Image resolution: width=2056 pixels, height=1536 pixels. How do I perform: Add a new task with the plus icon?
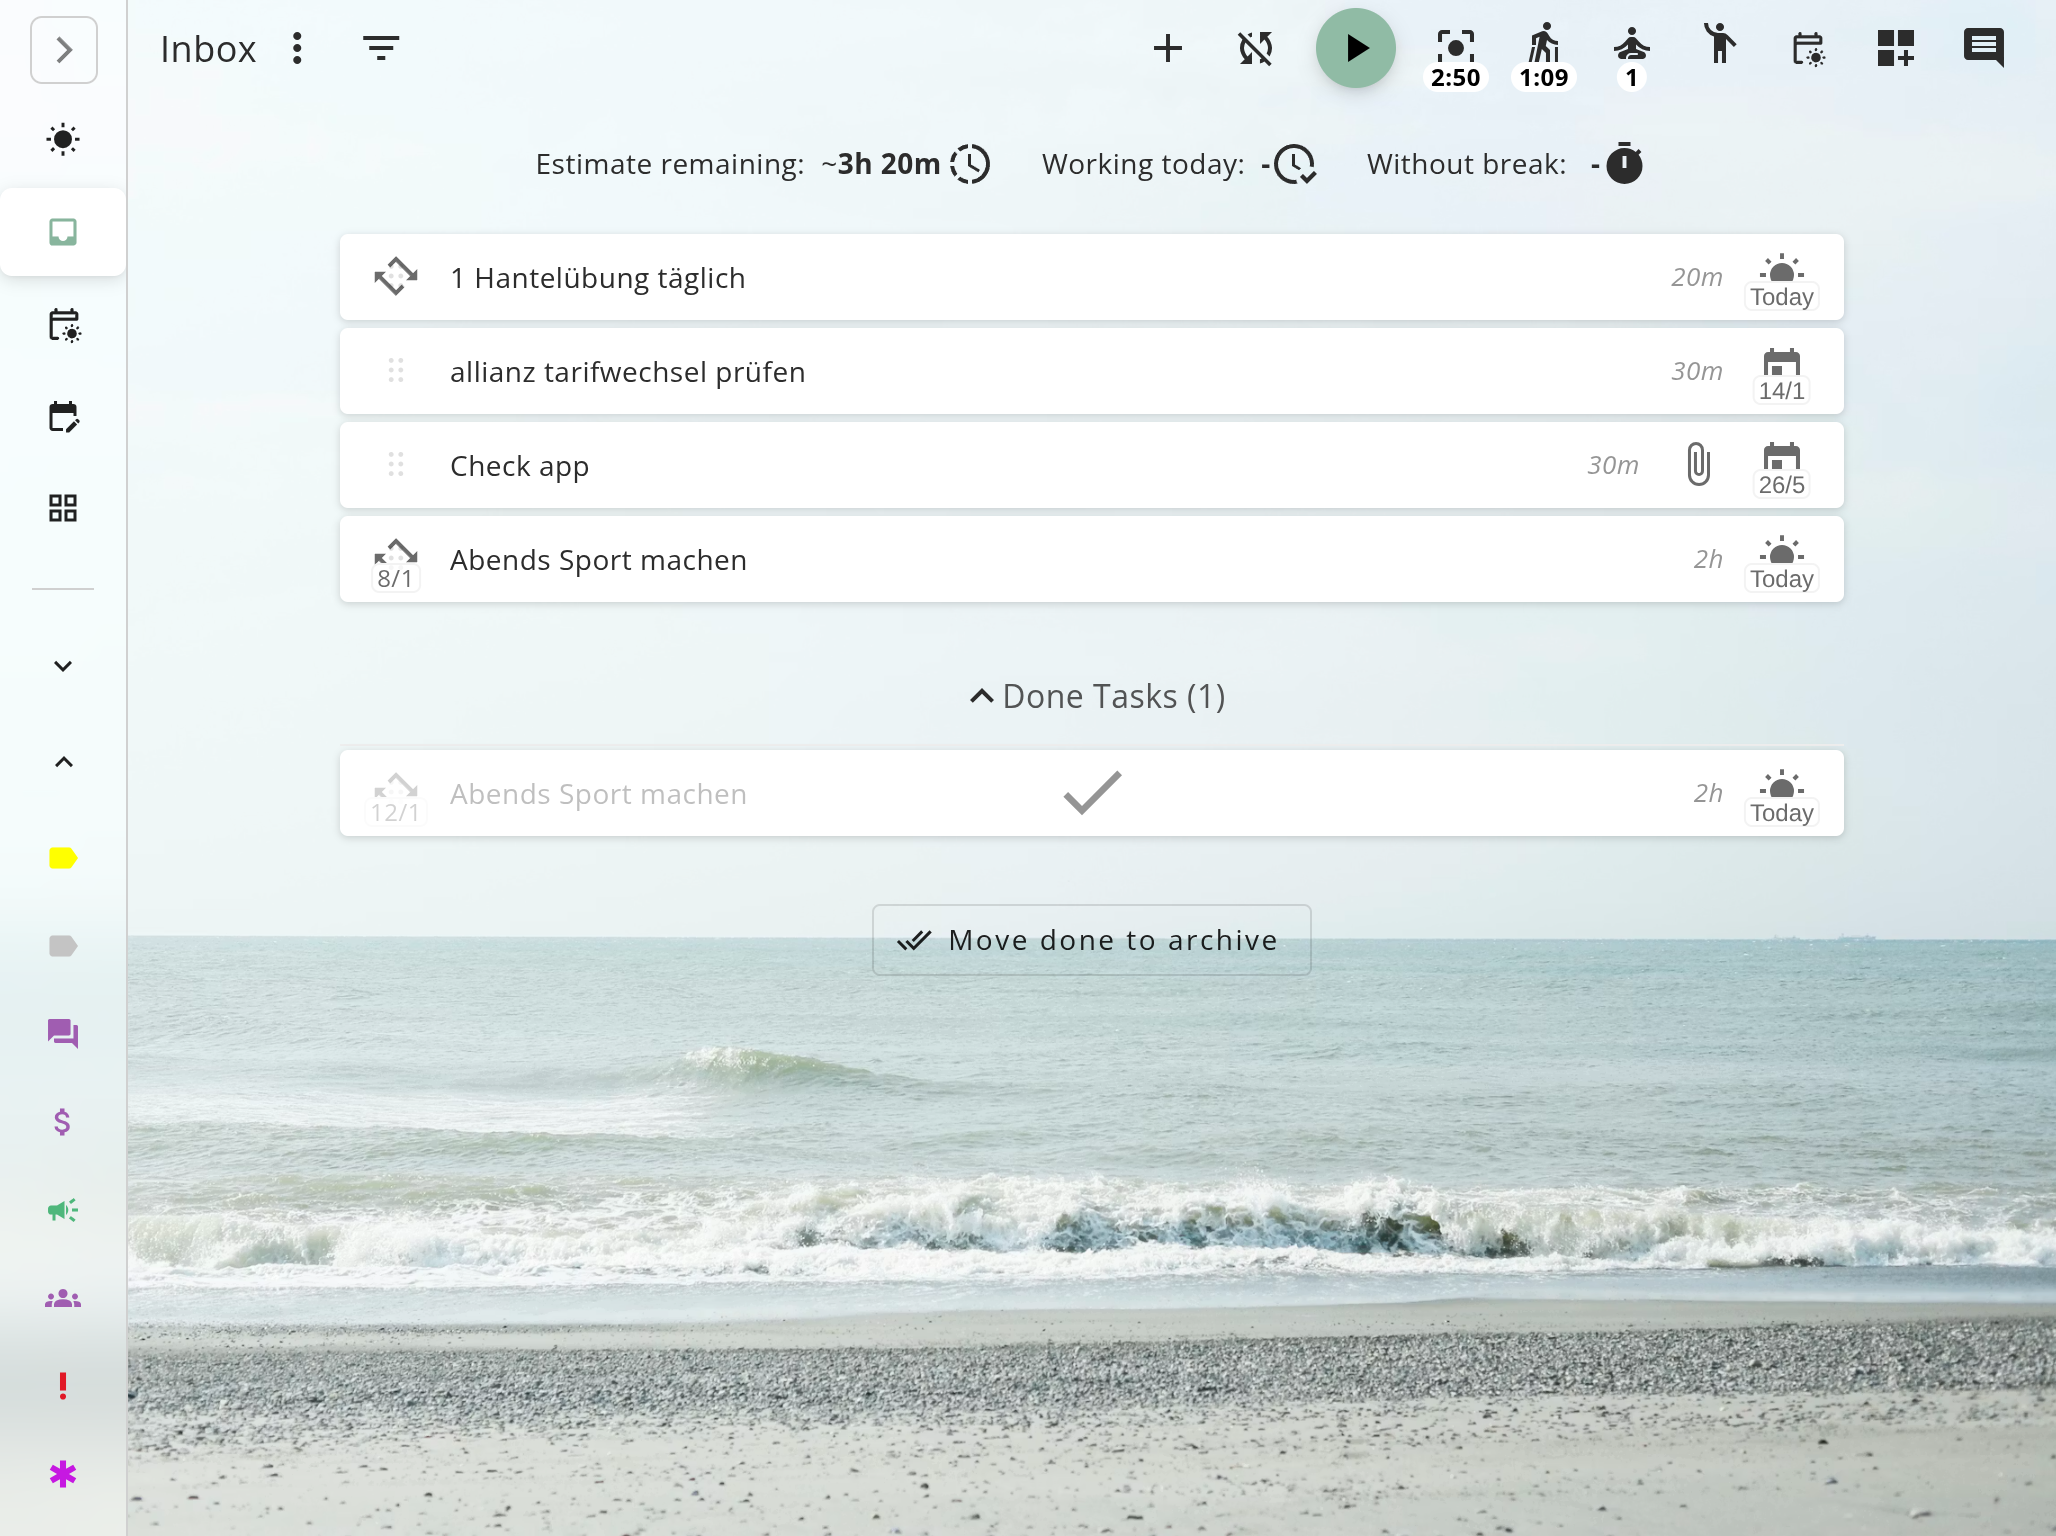coord(1168,47)
